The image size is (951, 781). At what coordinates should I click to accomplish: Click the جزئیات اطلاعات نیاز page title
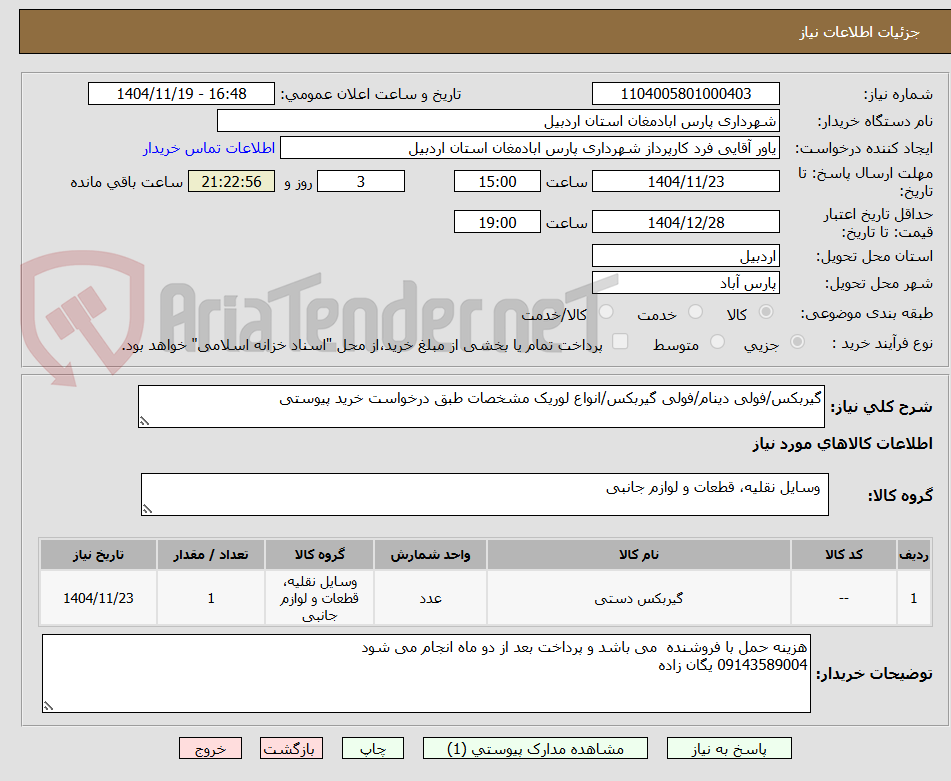(859, 32)
